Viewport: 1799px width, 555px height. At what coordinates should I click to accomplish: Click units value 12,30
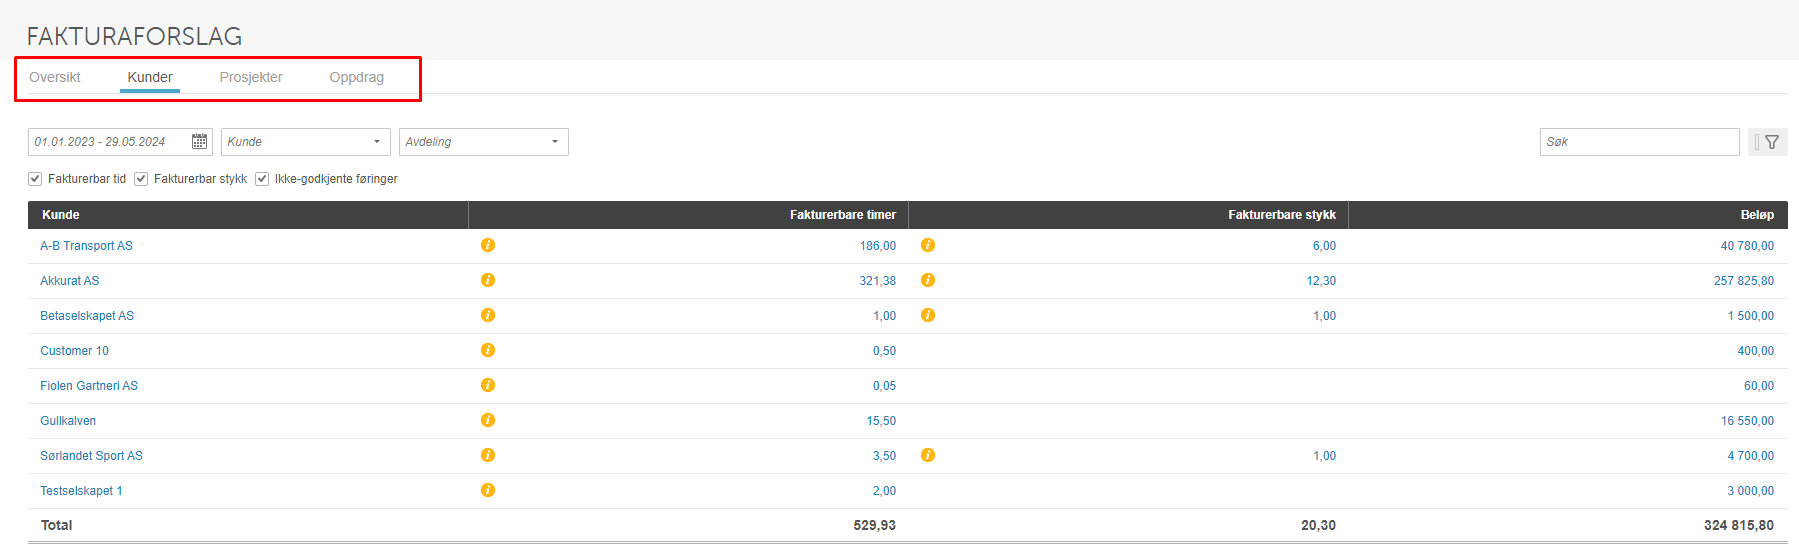point(1321,281)
